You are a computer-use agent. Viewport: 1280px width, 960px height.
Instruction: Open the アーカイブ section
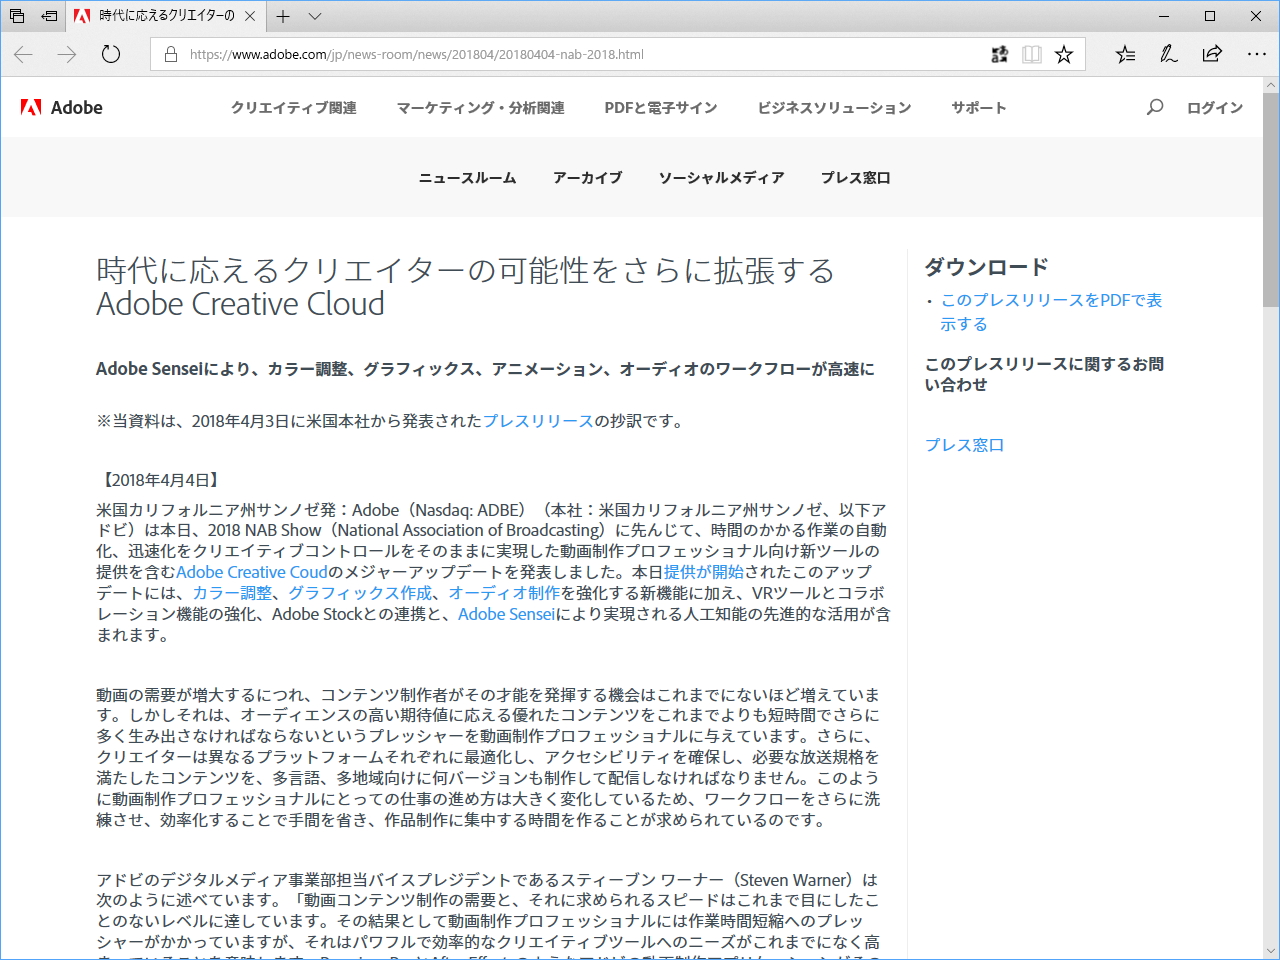pyautogui.click(x=588, y=178)
